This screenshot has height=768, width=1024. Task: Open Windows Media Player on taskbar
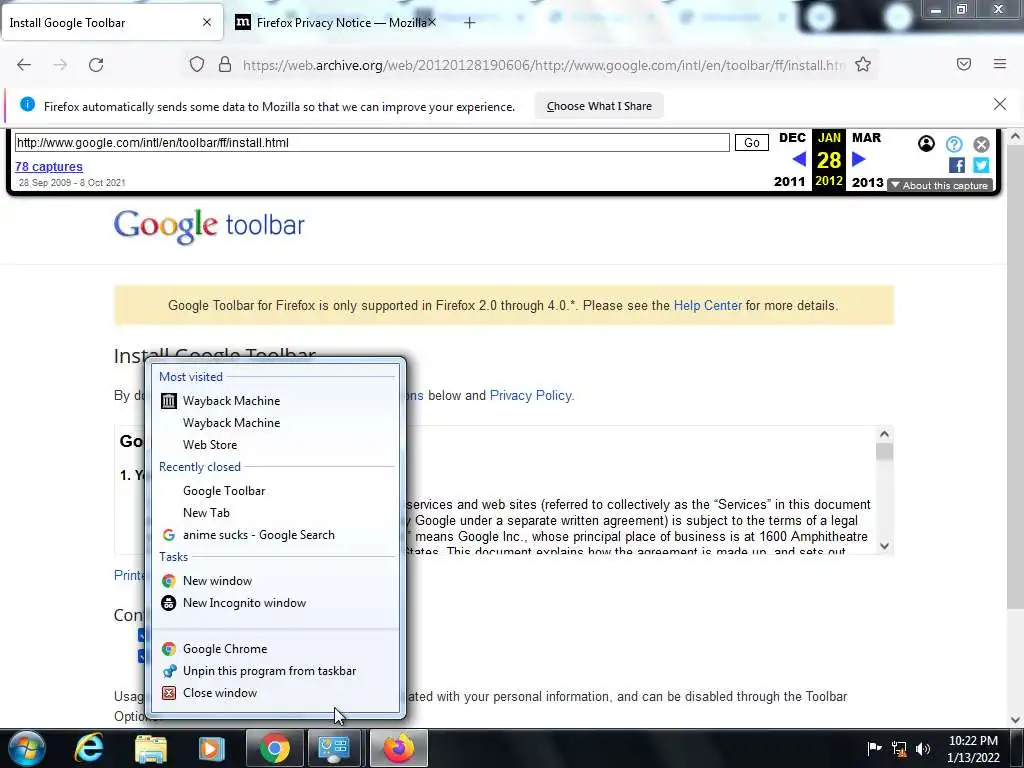[x=212, y=748]
